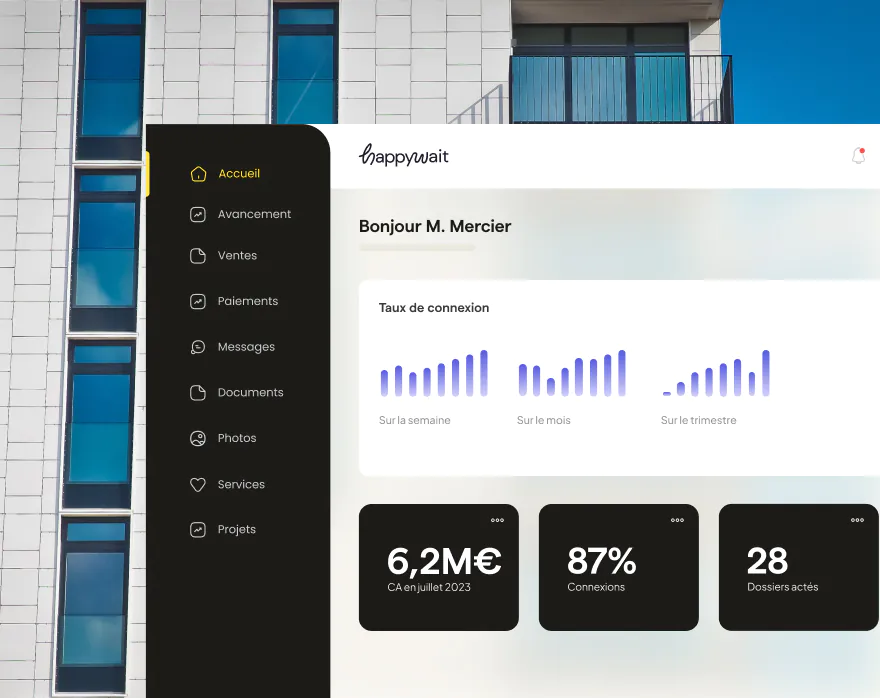The width and height of the screenshot is (880, 698).
Task: Select the Sur le trimestre bar chart
Action: pyautogui.click(x=716, y=374)
